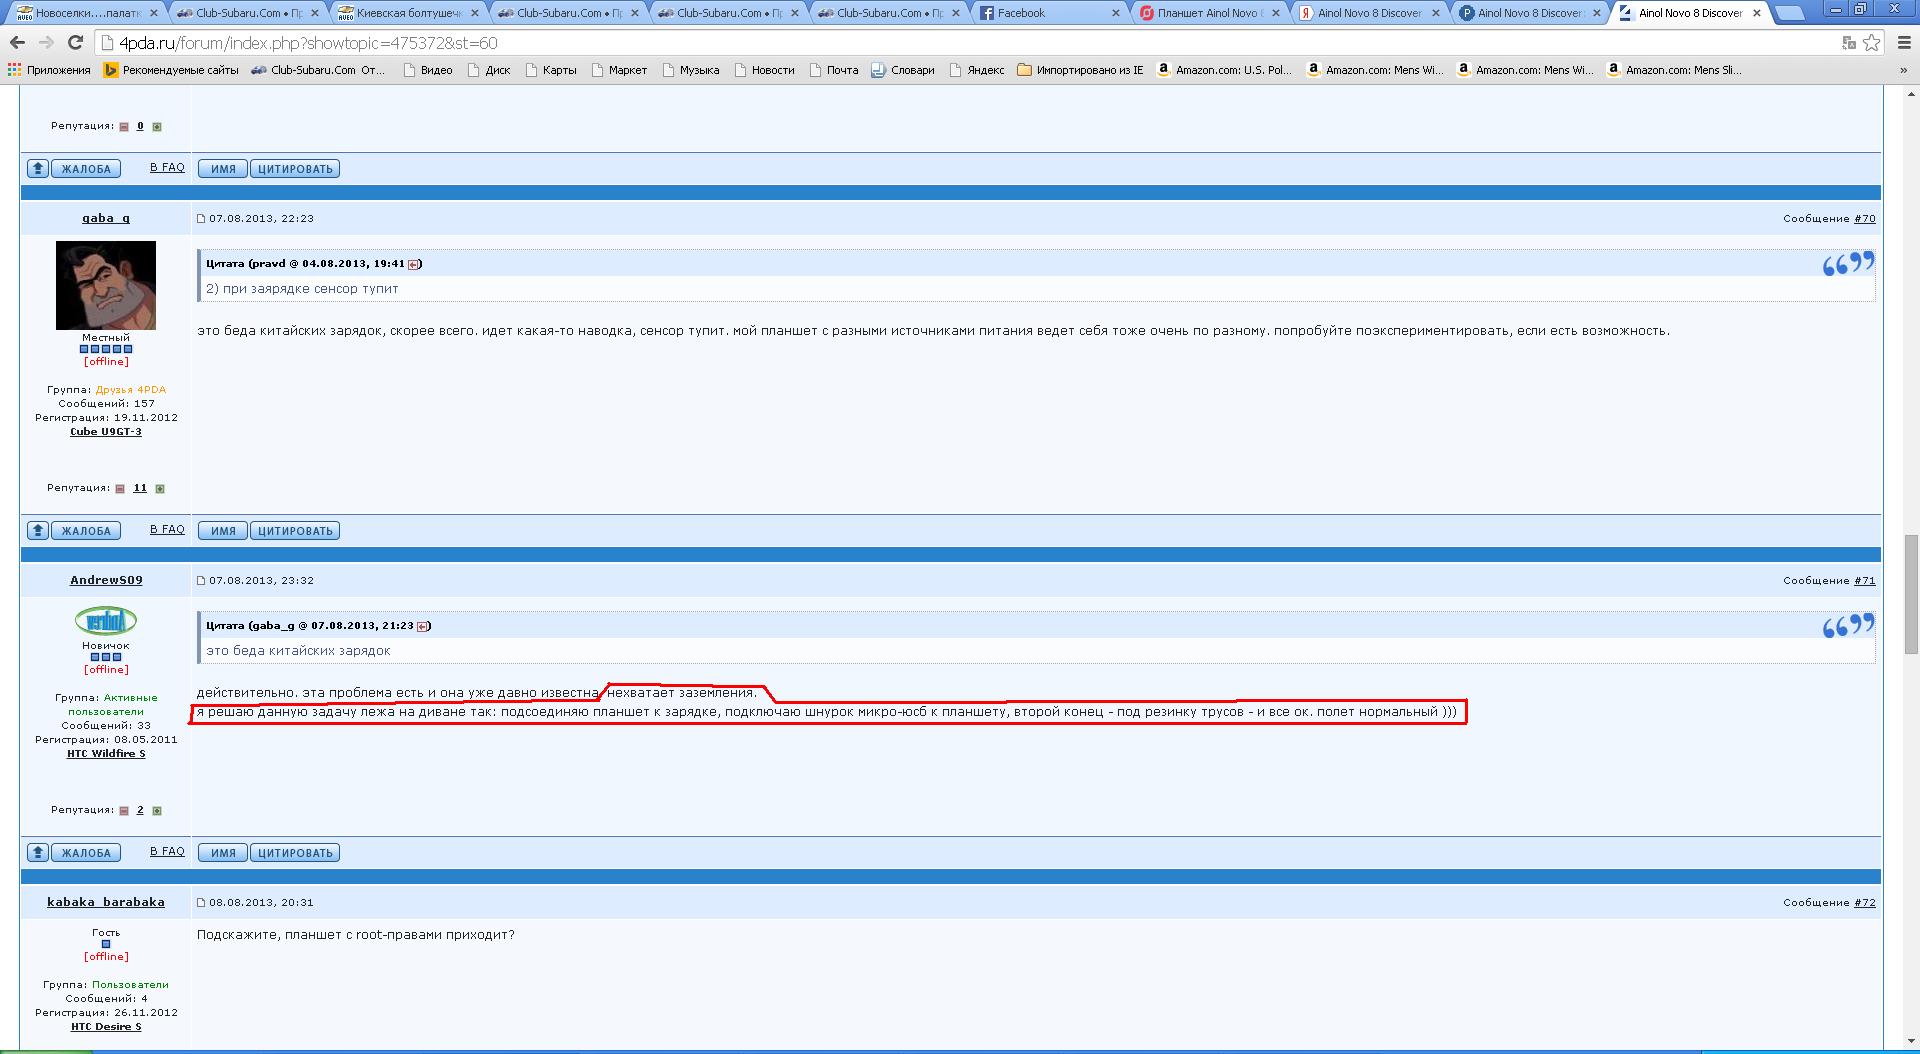Open post link #71
The image size is (1920, 1054).
click(x=1865, y=581)
